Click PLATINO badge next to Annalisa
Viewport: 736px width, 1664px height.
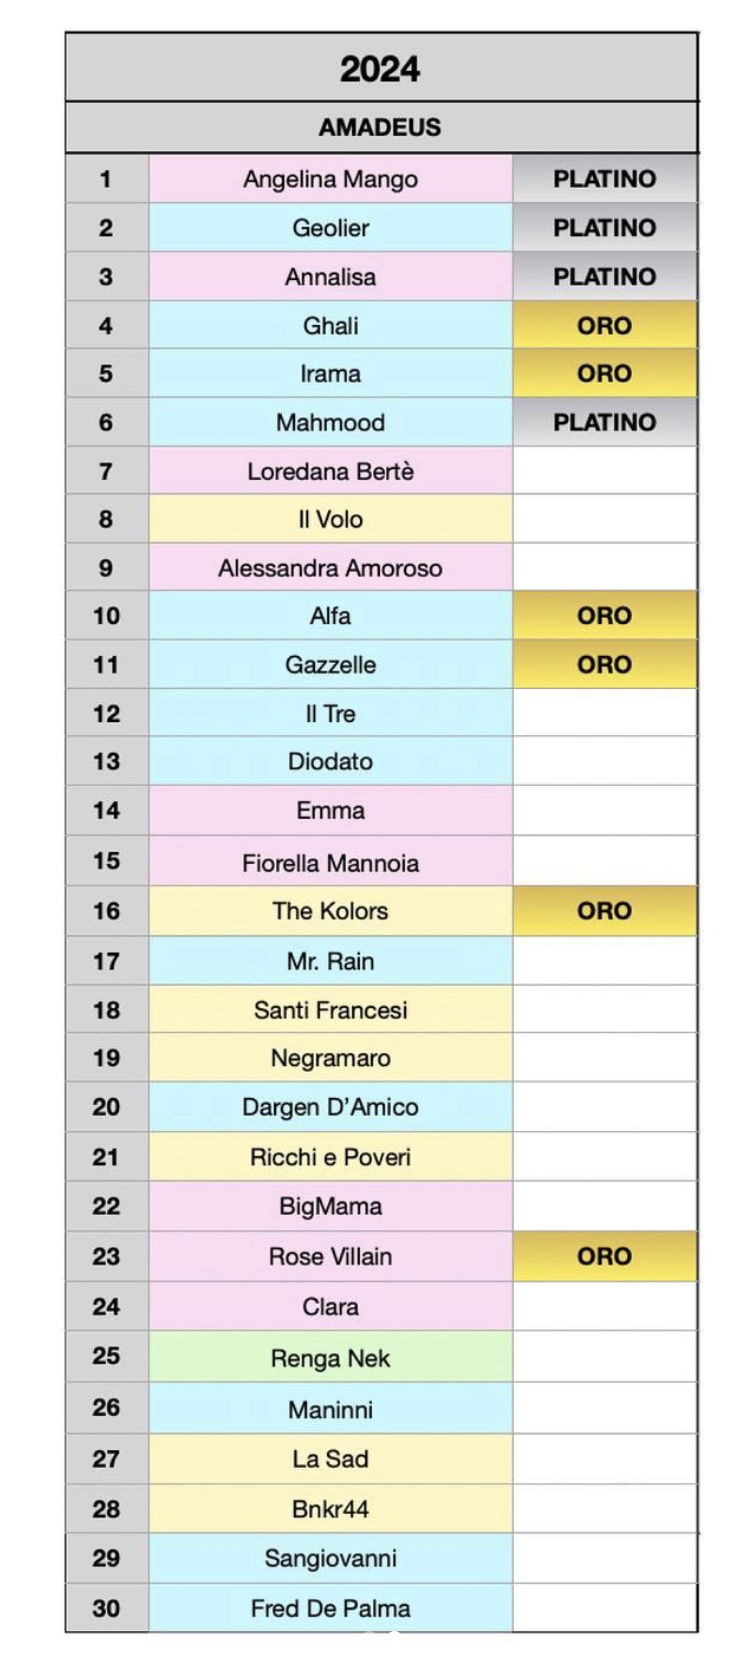(x=605, y=276)
